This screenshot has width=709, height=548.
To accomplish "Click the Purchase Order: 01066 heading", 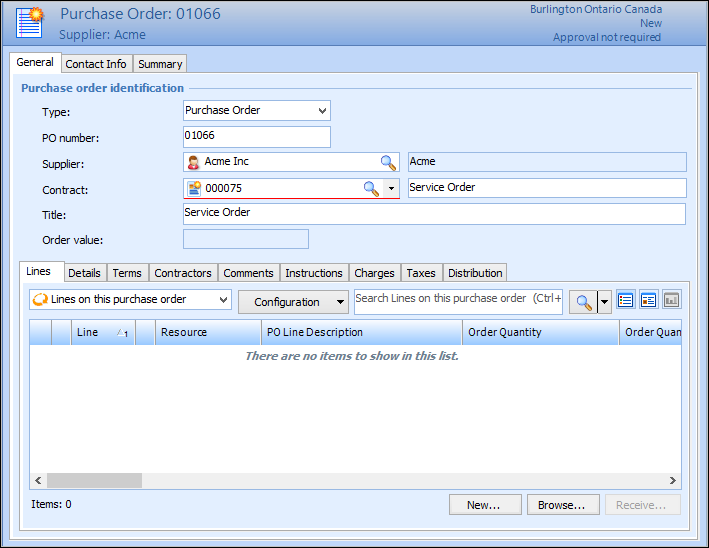I will pos(141,14).
